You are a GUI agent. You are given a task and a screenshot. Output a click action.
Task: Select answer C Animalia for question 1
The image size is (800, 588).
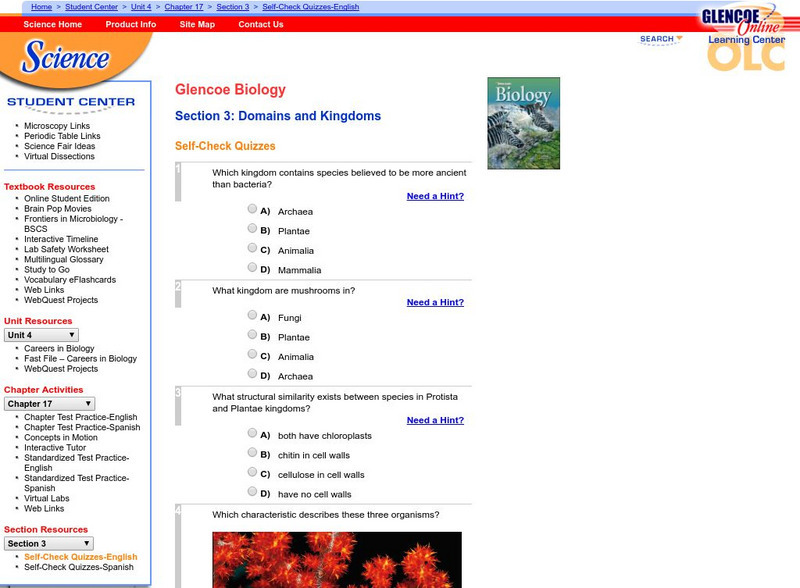click(x=252, y=248)
